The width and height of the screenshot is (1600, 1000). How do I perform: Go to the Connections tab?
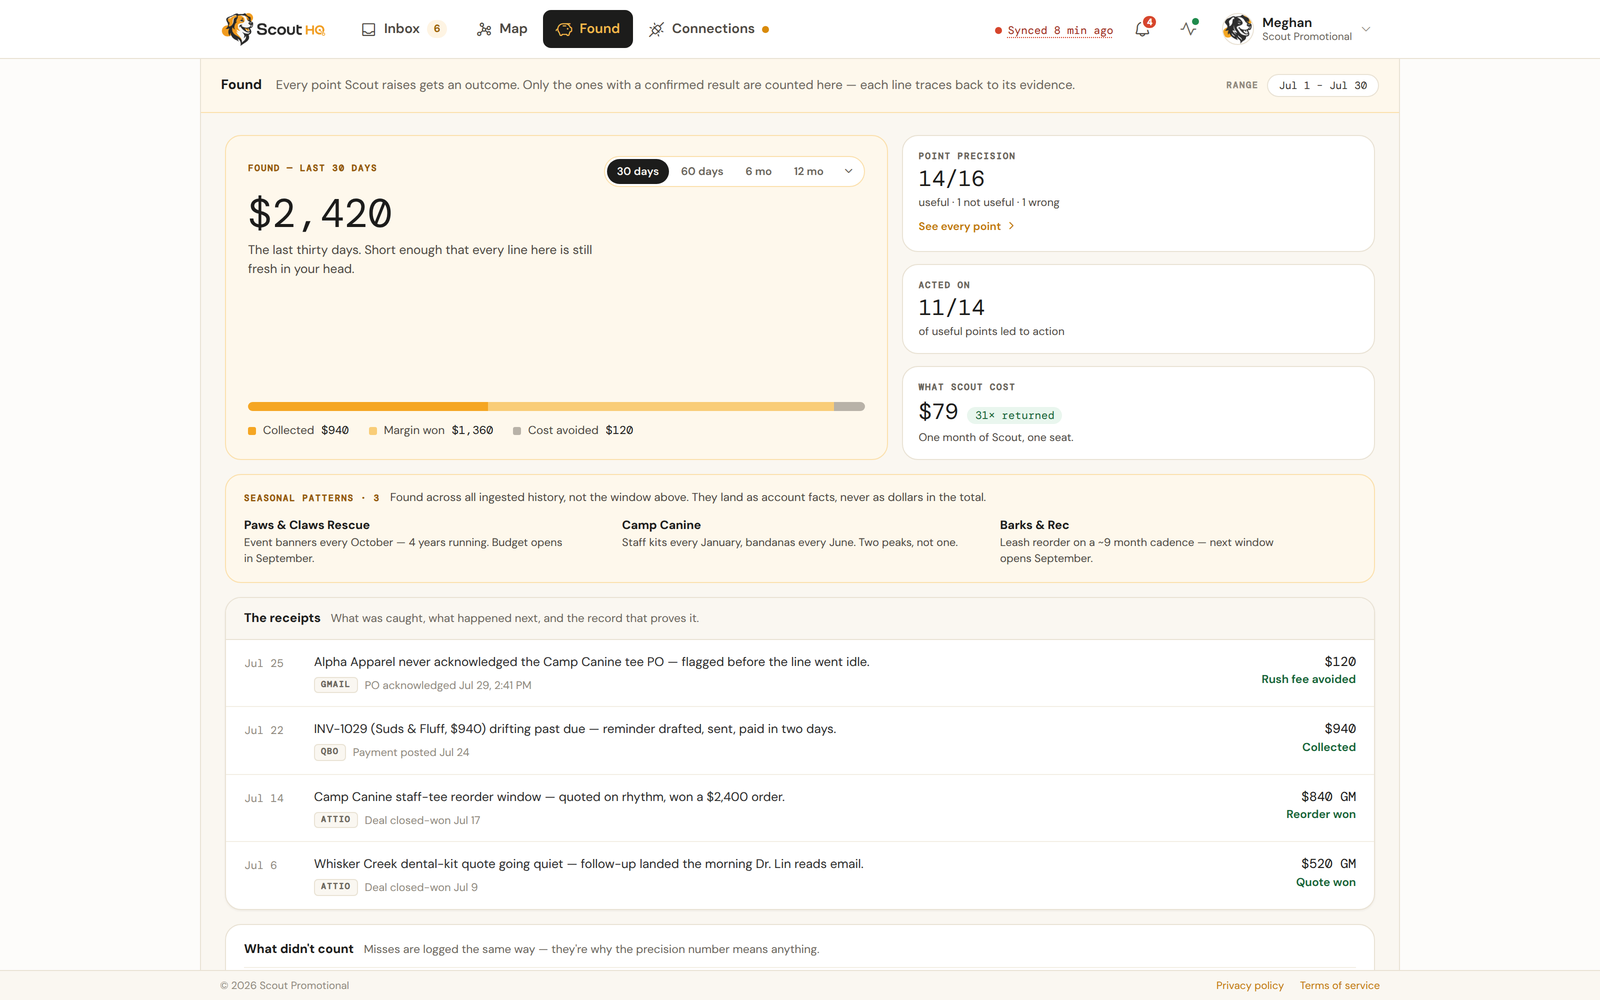(709, 29)
